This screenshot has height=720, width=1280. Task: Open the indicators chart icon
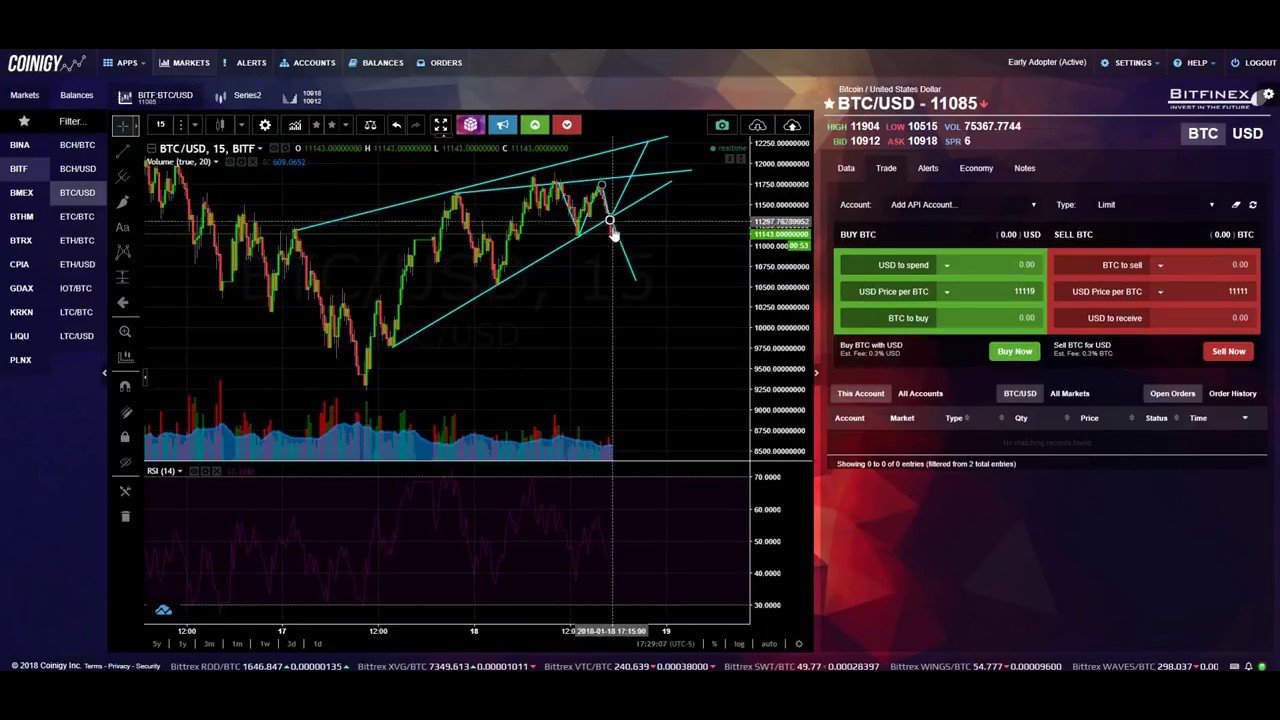pyautogui.click(x=295, y=125)
